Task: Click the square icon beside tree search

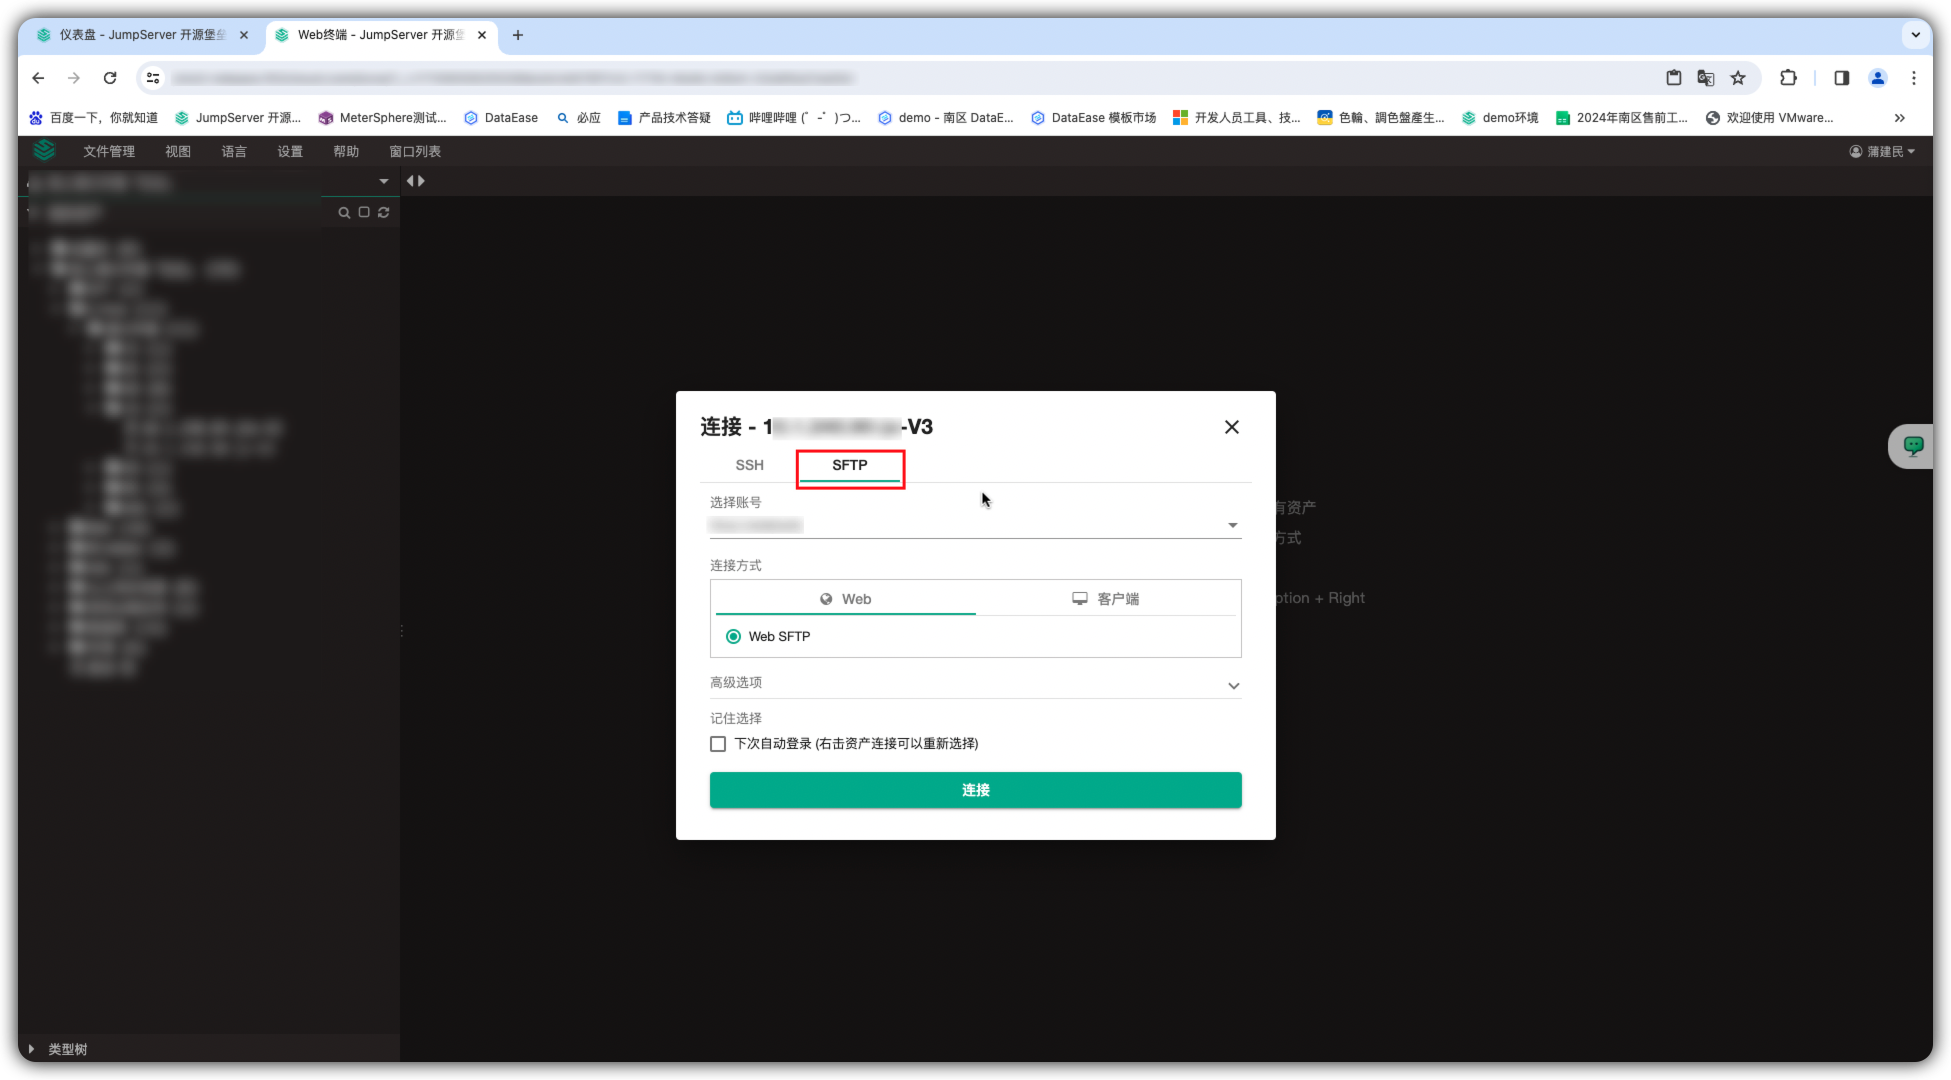Action: coord(364,213)
